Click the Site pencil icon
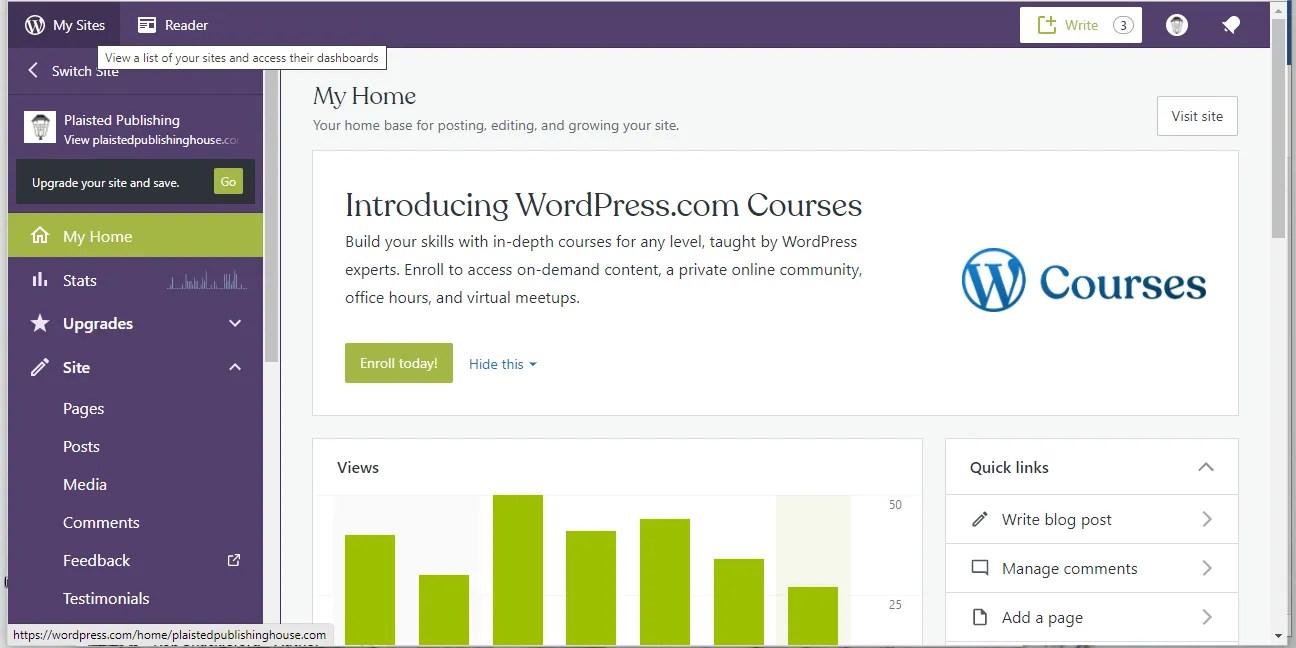This screenshot has height=648, width=1296. click(40, 367)
